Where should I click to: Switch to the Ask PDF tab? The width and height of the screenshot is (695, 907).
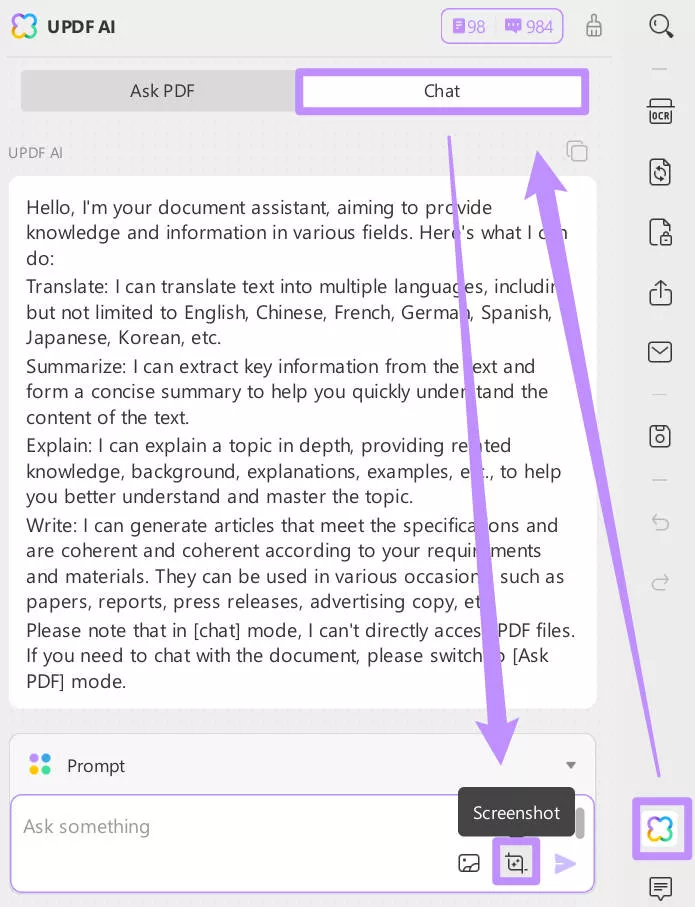(161, 91)
